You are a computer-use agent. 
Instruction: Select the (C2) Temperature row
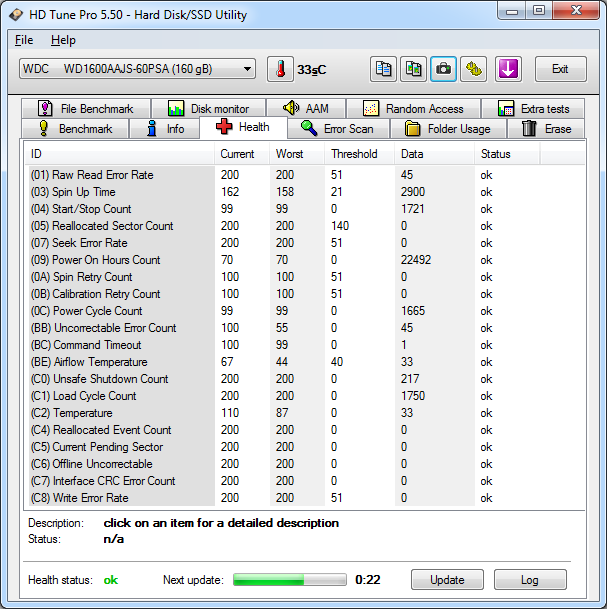(306, 413)
